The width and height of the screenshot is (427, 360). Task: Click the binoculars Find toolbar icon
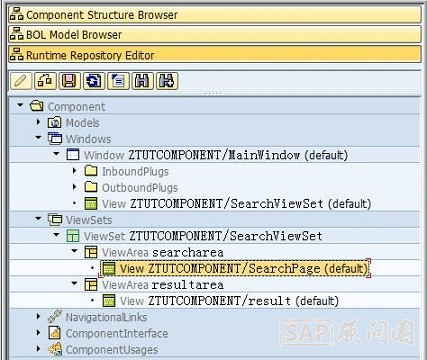click(x=143, y=81)
